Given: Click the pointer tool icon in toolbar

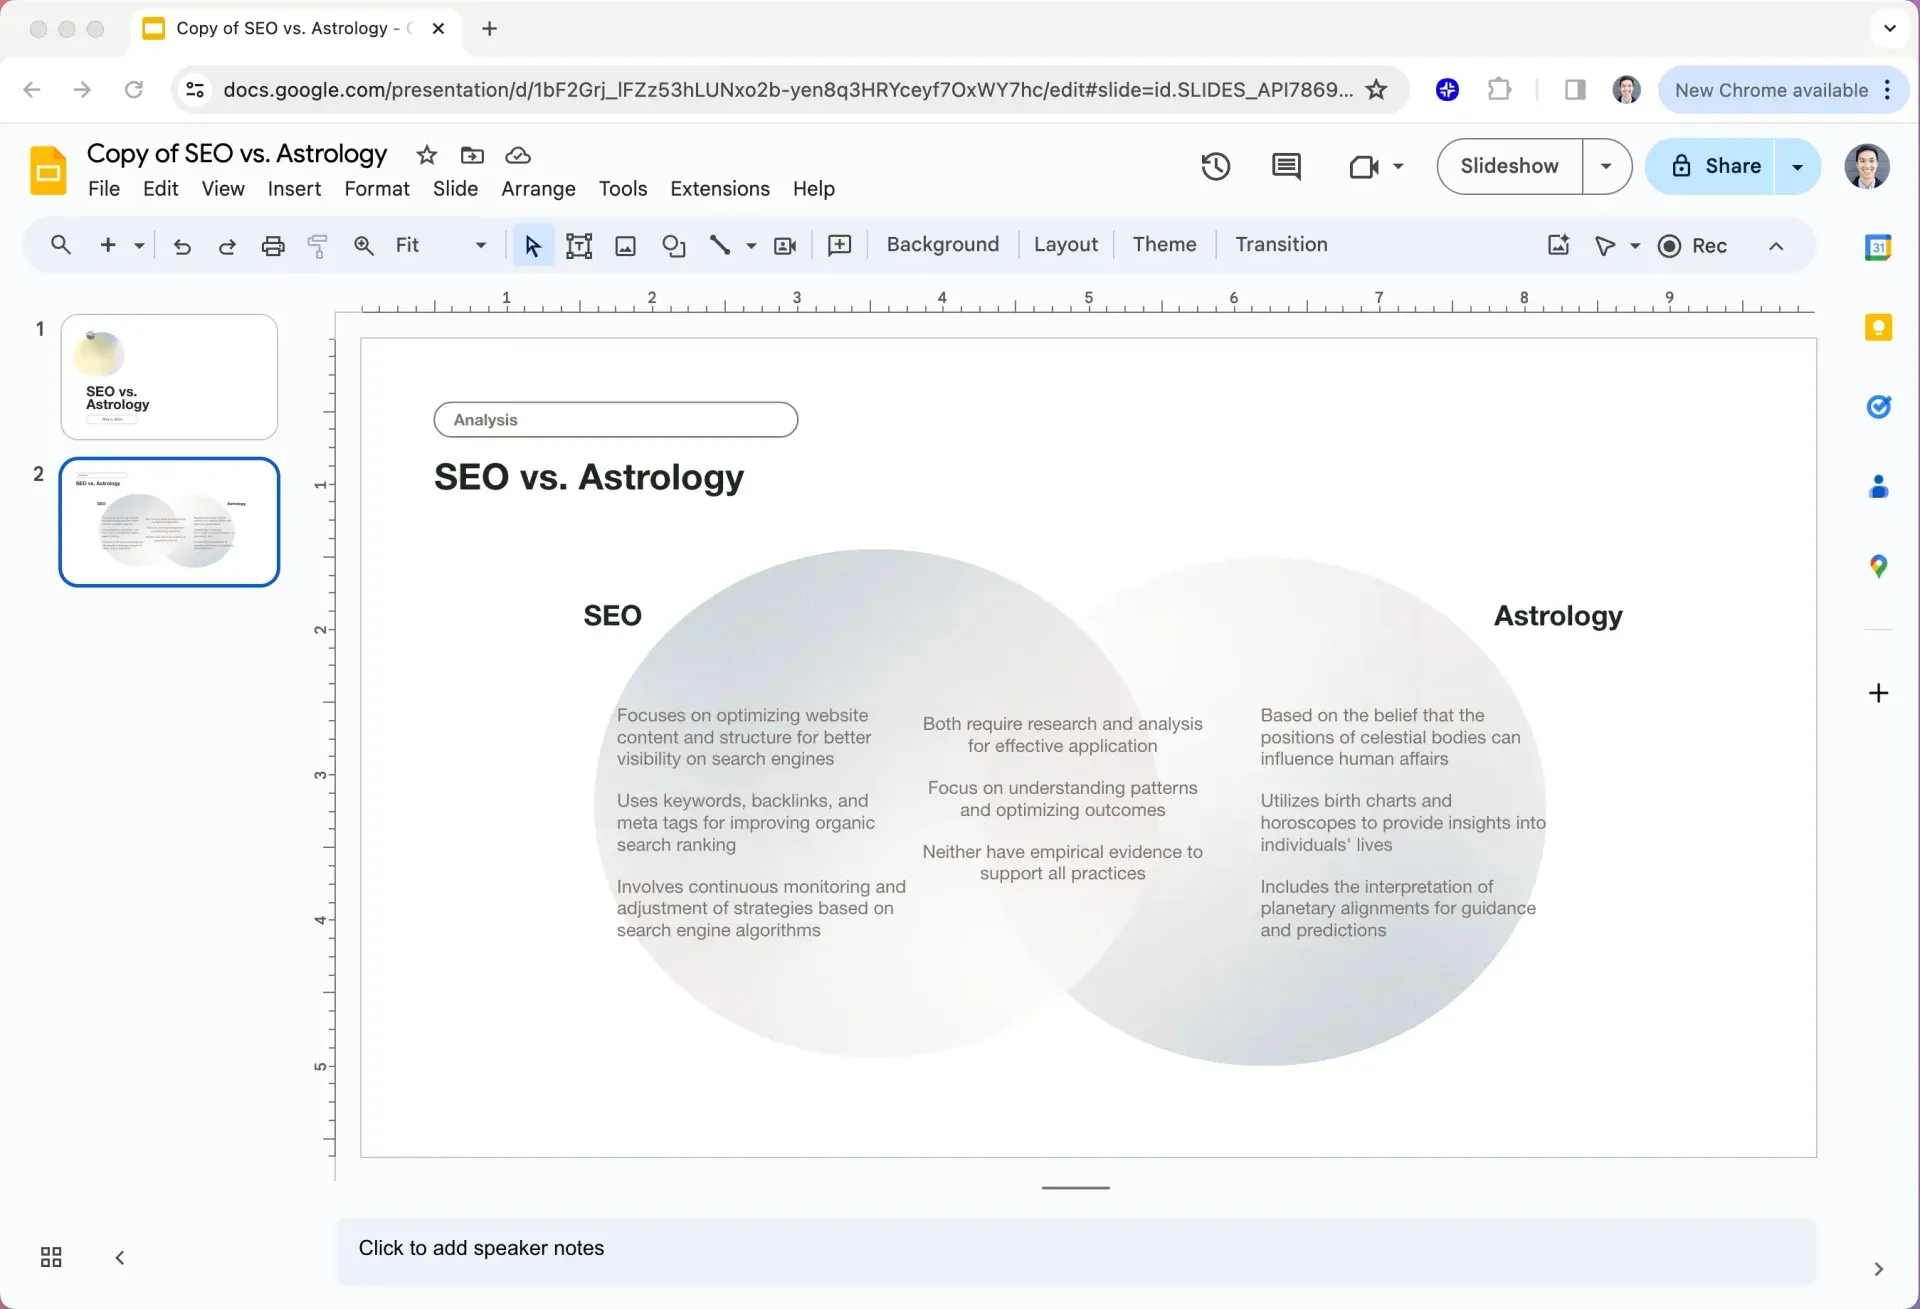Looking at the screenshot, I should click(1605, 246).
